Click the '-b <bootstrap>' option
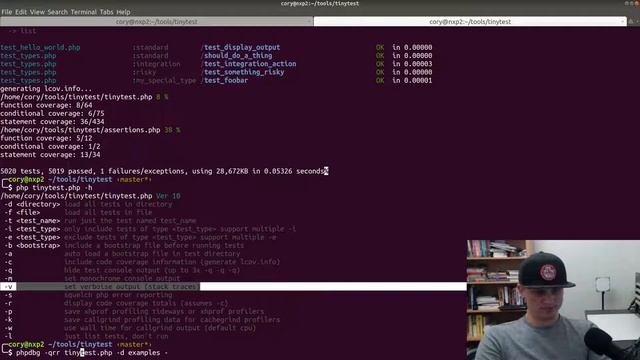The width and height of the screenshot is (640, 360). coord(32,245)
